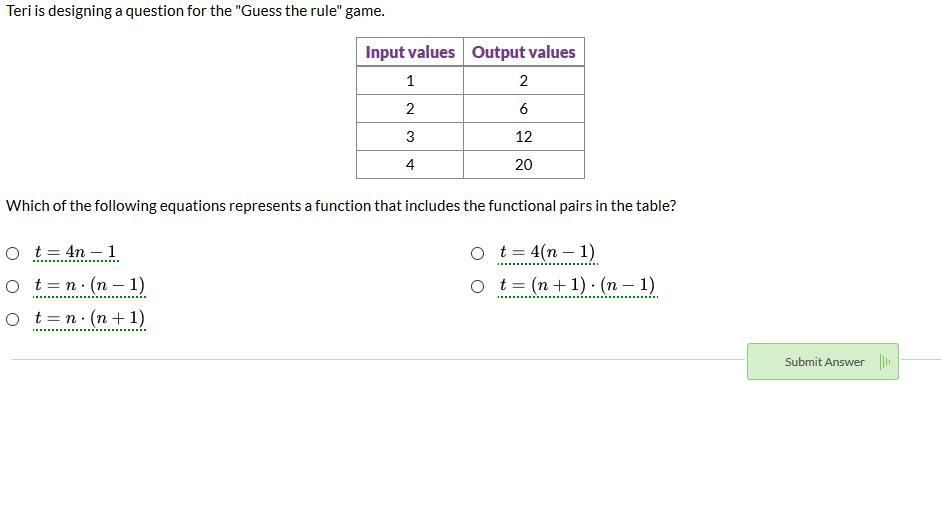Viewport: 945px width, 510px height.
Task: Click the Output values column header
Action: tap(524, 52)
